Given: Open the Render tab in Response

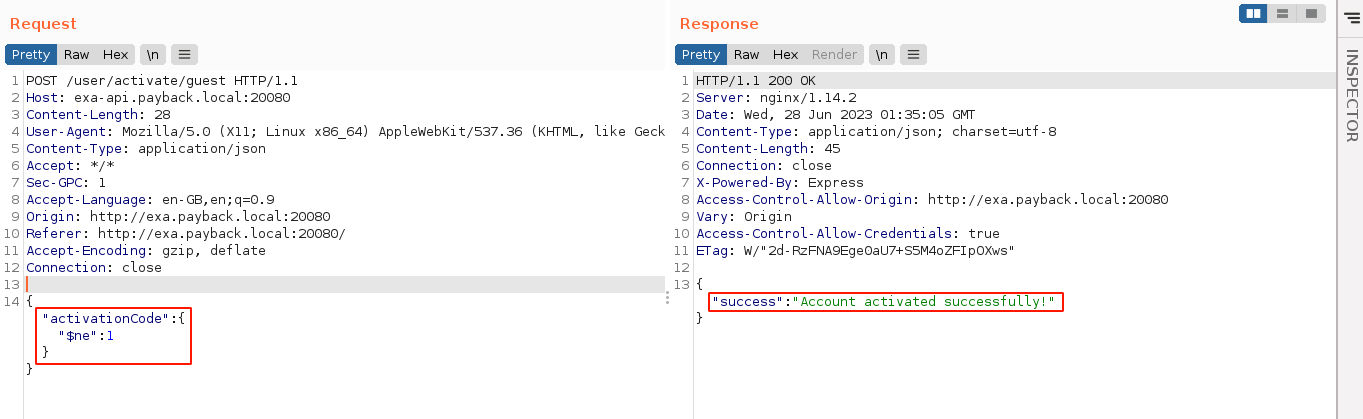Looking at the screenshot, I should (834, 55).
